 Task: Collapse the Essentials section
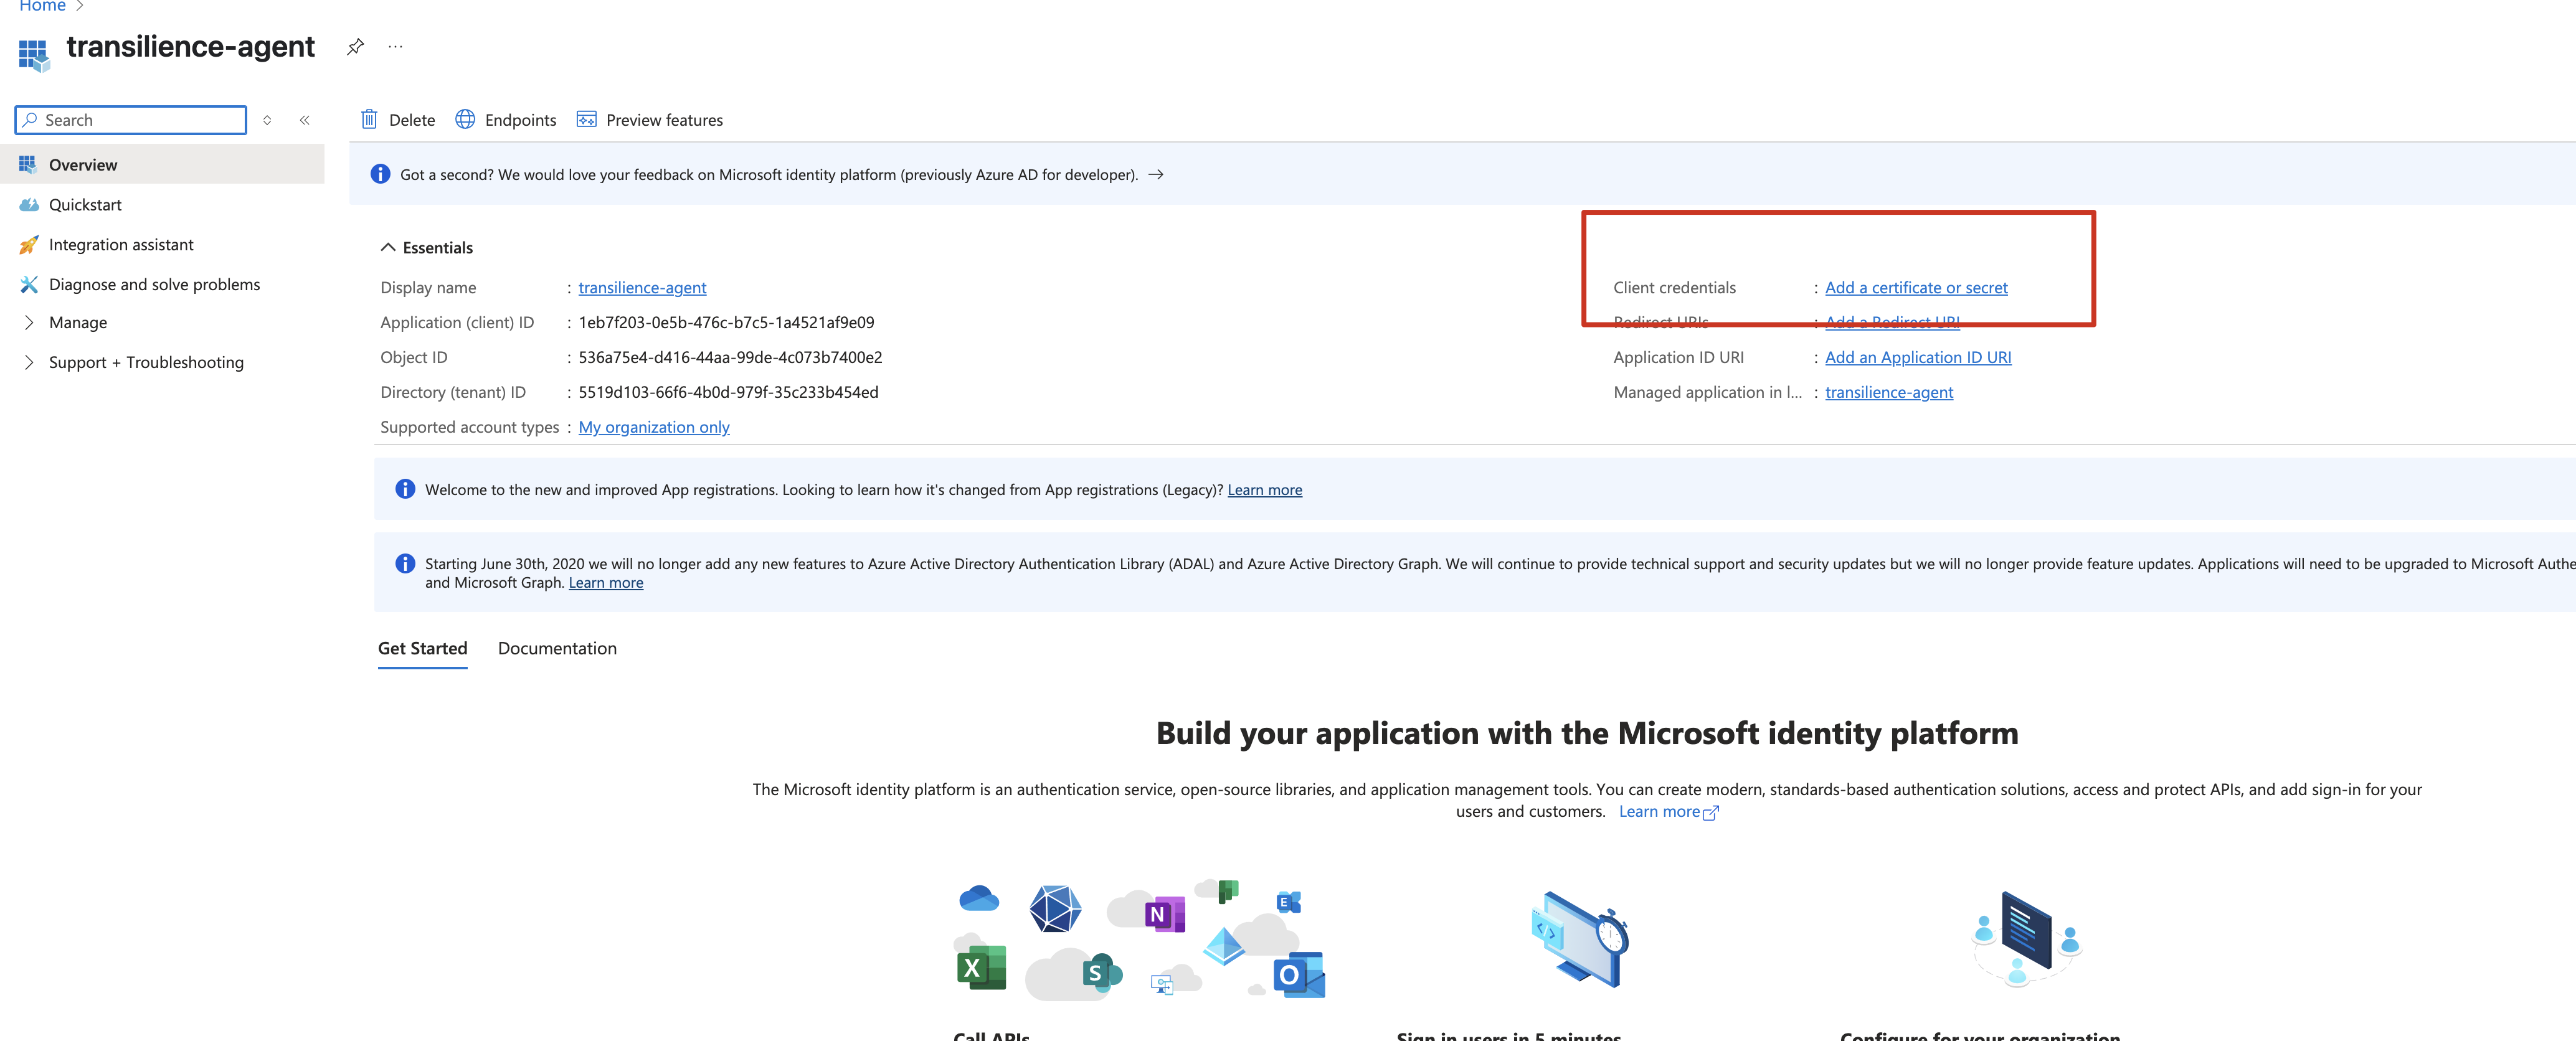(388, 248)
